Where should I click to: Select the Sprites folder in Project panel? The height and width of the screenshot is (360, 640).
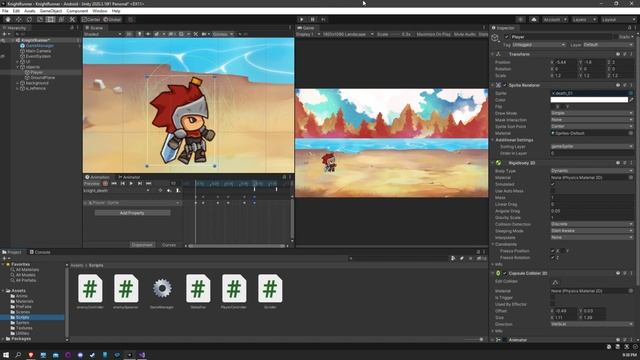pyautogui.click(x=23, y=322)
